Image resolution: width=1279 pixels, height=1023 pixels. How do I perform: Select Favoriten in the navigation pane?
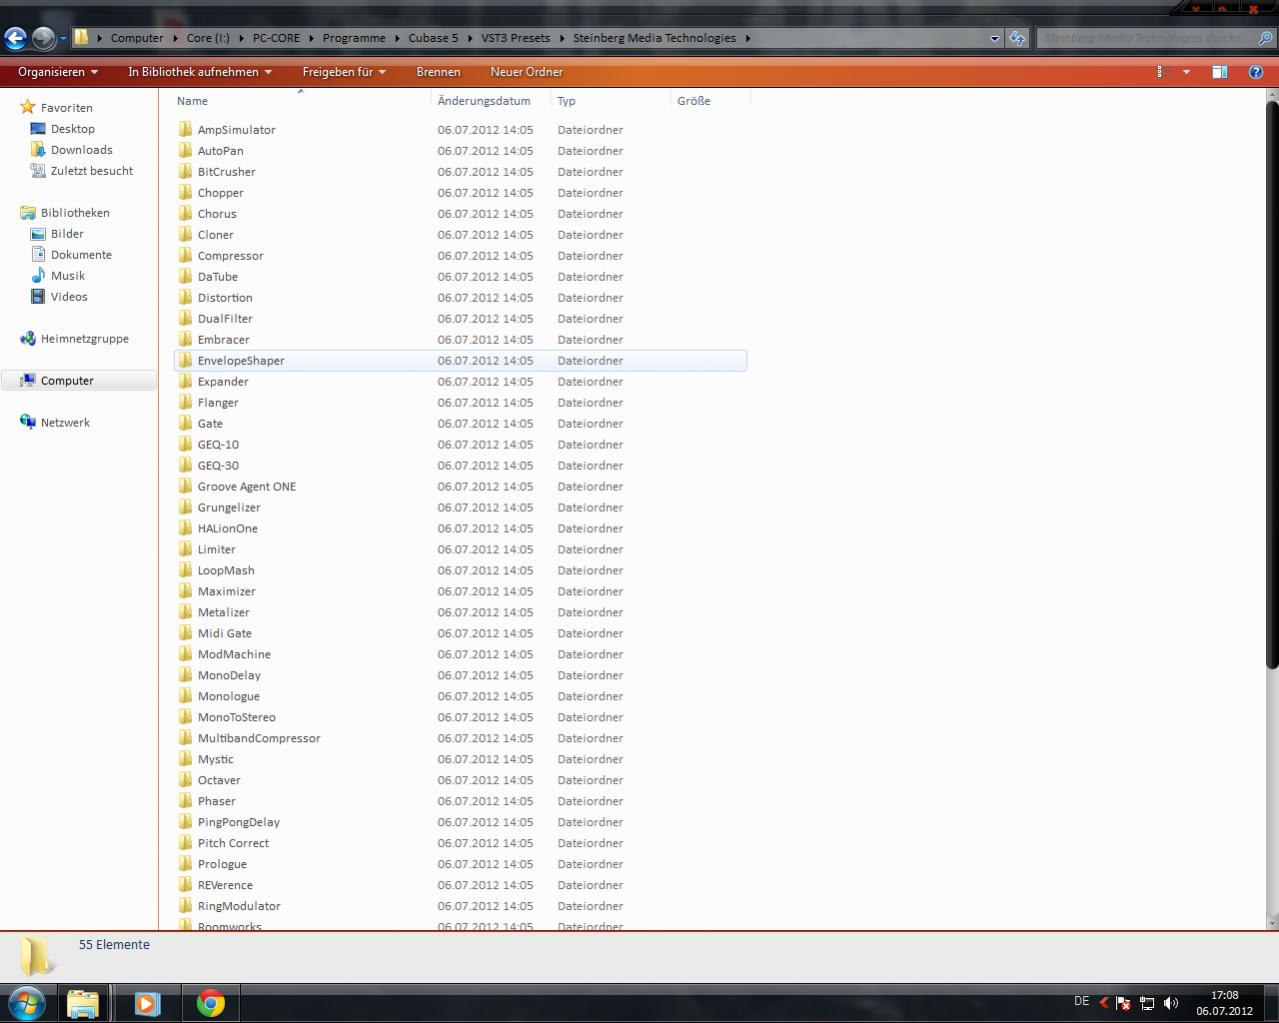click(x=67, y=108)
